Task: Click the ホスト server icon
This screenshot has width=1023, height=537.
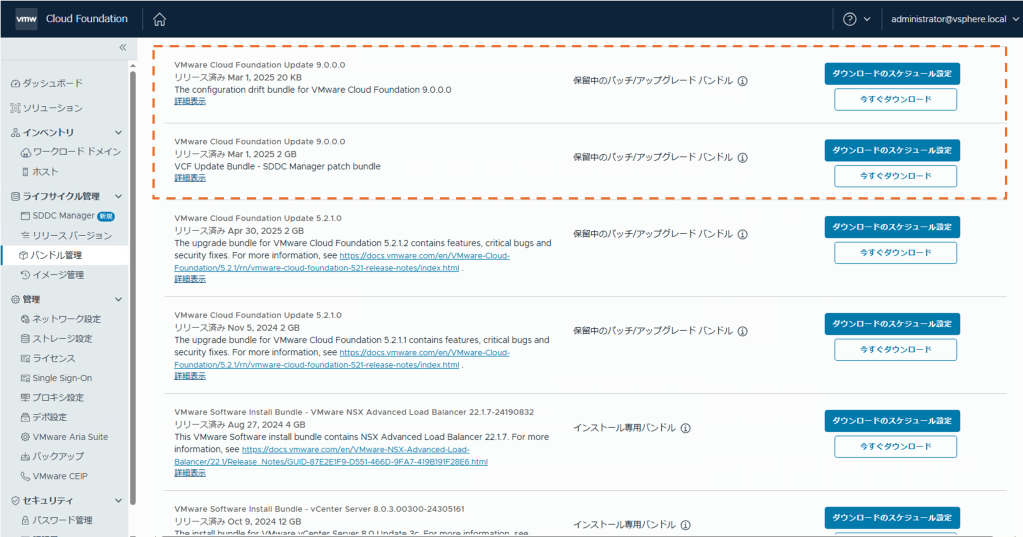Action: coord(25,172)
